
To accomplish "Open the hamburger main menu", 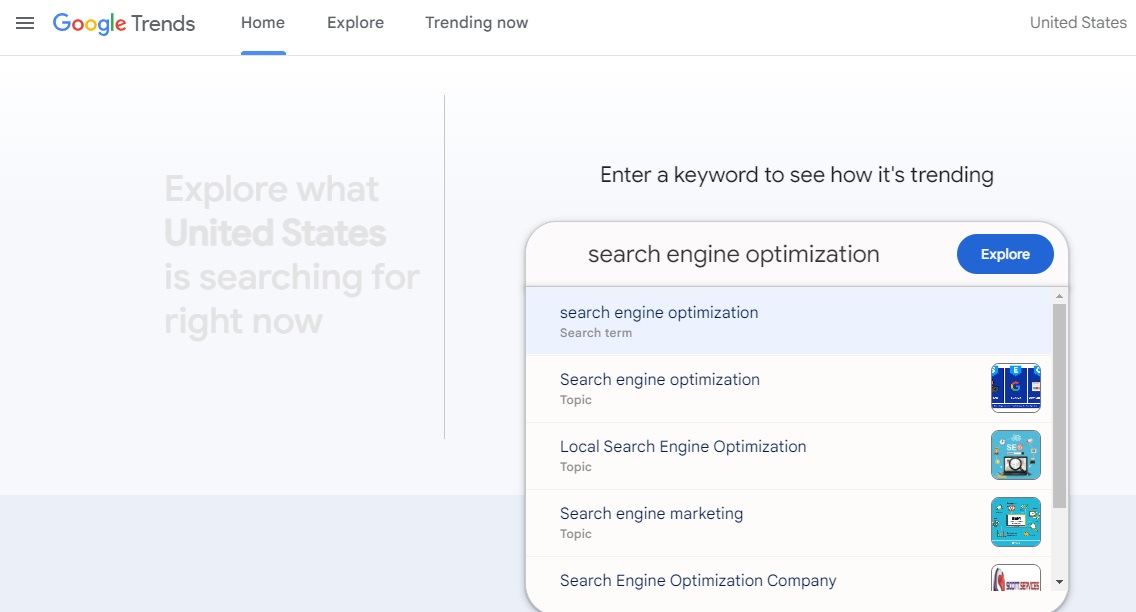I will [x=25, y=23].
